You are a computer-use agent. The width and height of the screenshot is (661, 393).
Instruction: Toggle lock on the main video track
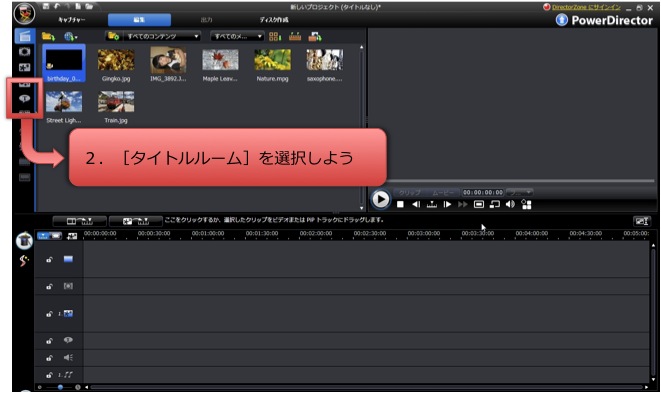coord(49,259)
